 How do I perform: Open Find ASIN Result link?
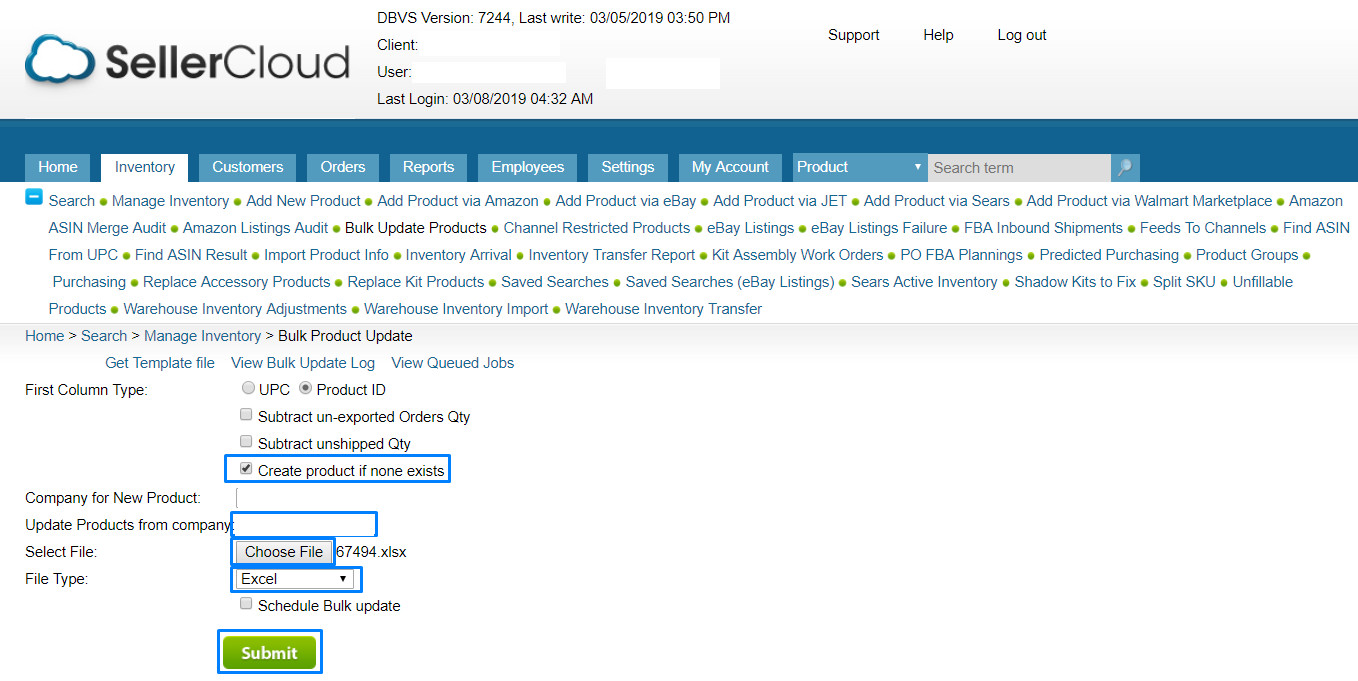coord(191,255)
